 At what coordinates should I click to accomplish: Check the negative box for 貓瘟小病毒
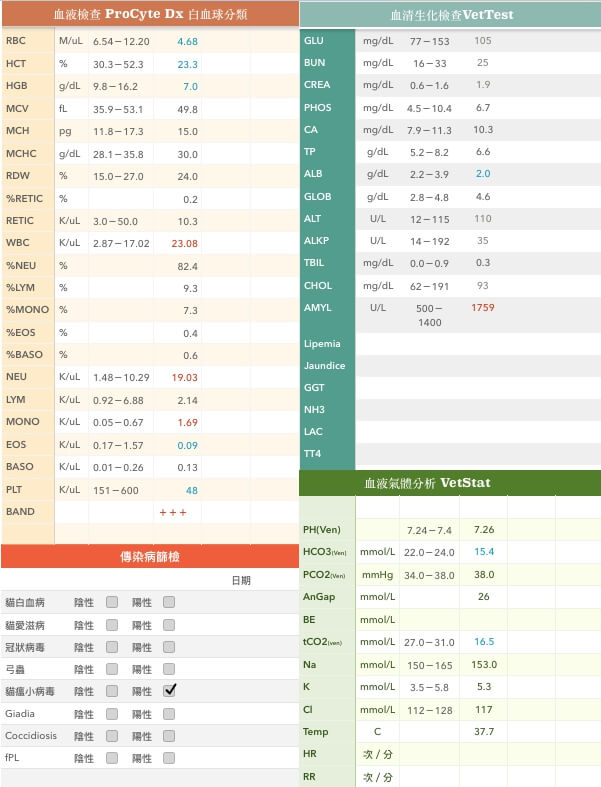[112, 691]
